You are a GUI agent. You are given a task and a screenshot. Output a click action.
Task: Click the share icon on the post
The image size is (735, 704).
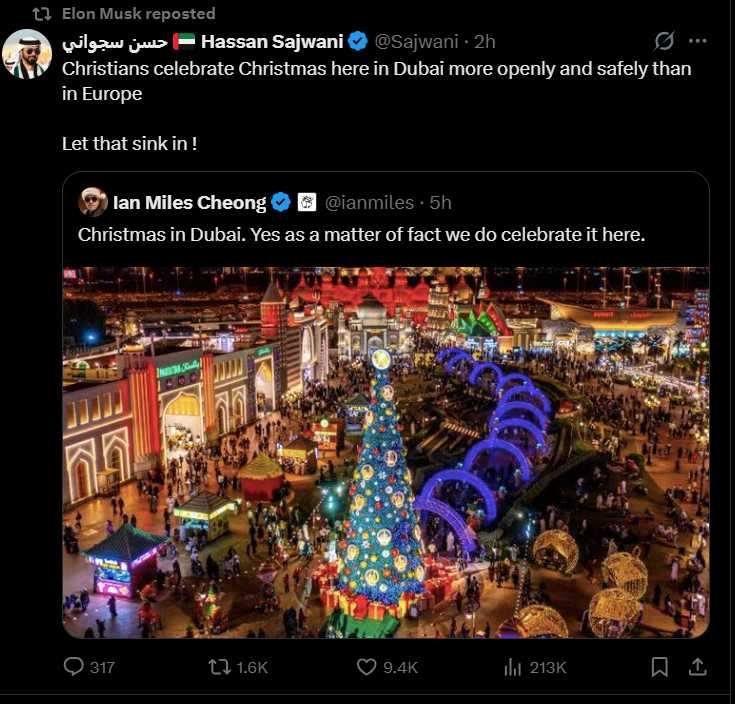pos(698,667)
